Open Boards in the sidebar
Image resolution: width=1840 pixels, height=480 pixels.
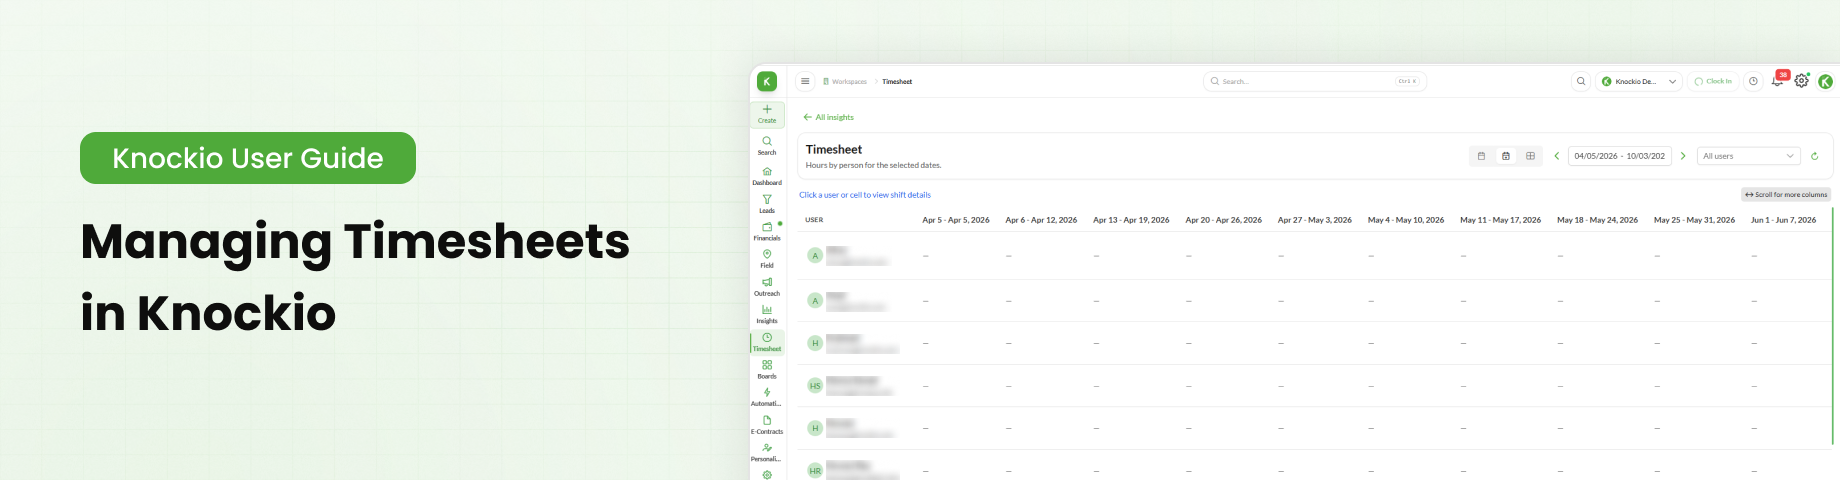(x=767, y=370)
